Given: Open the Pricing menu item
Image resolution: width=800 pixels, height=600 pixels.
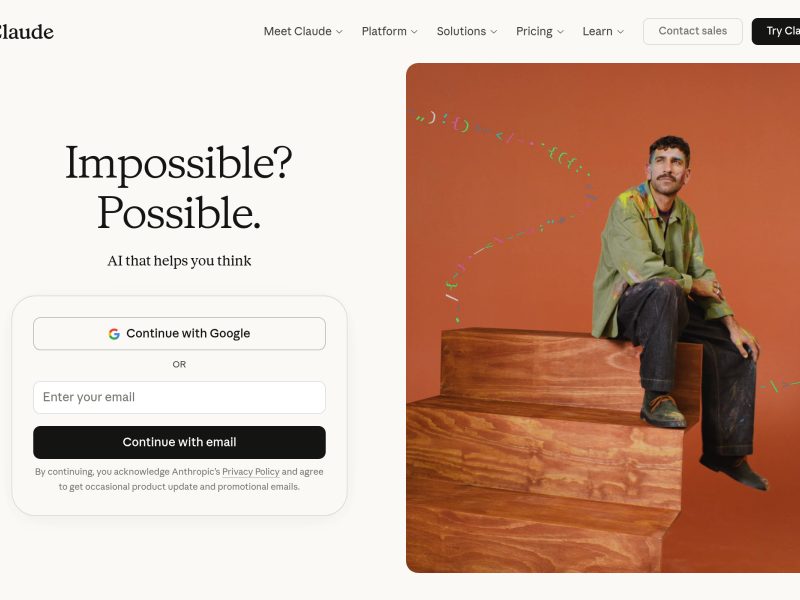Looking at the screenshot, I should [x=540, y=31].
